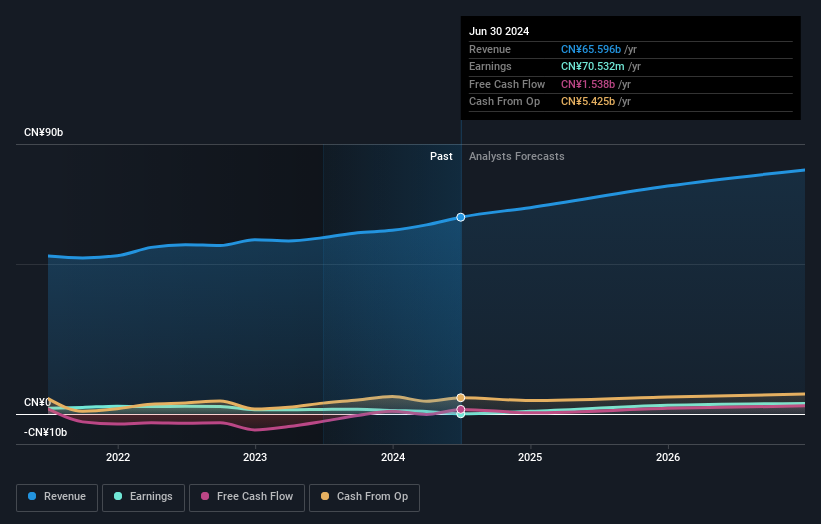Viewport: 821px width, 524px height.
Task: Toggle the Revenue legend button
Action: (x=57, y=497)
